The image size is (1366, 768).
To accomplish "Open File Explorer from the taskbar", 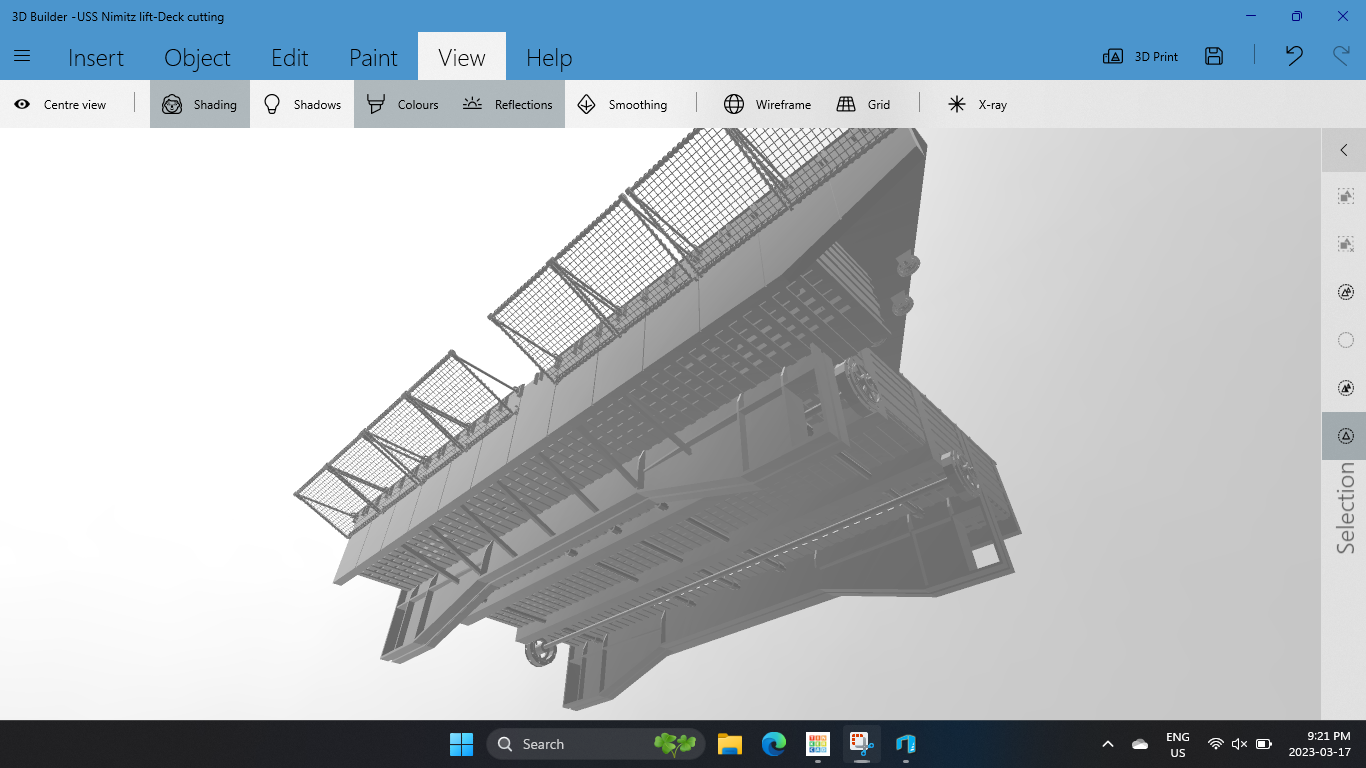I will 729,744.
